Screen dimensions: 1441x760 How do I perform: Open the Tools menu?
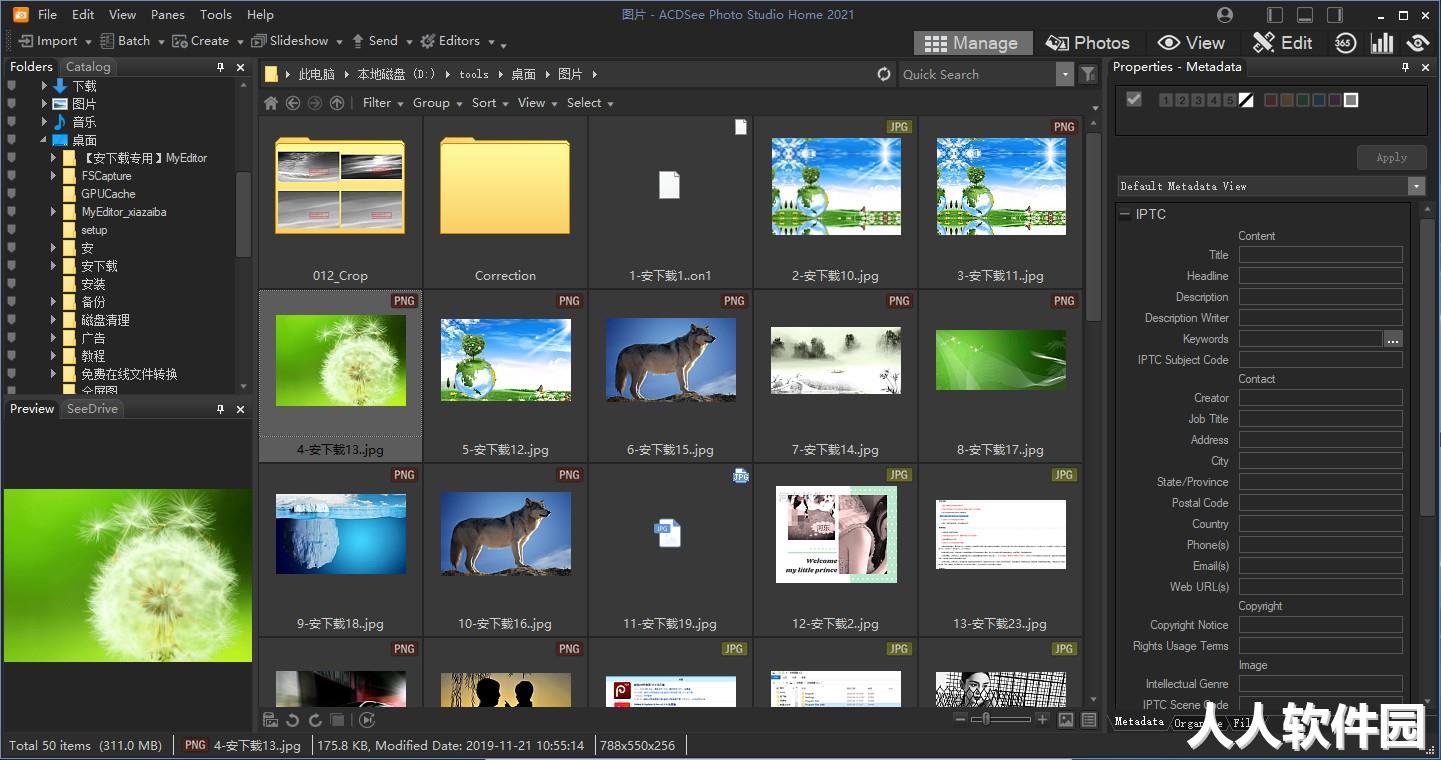(216, 15)
